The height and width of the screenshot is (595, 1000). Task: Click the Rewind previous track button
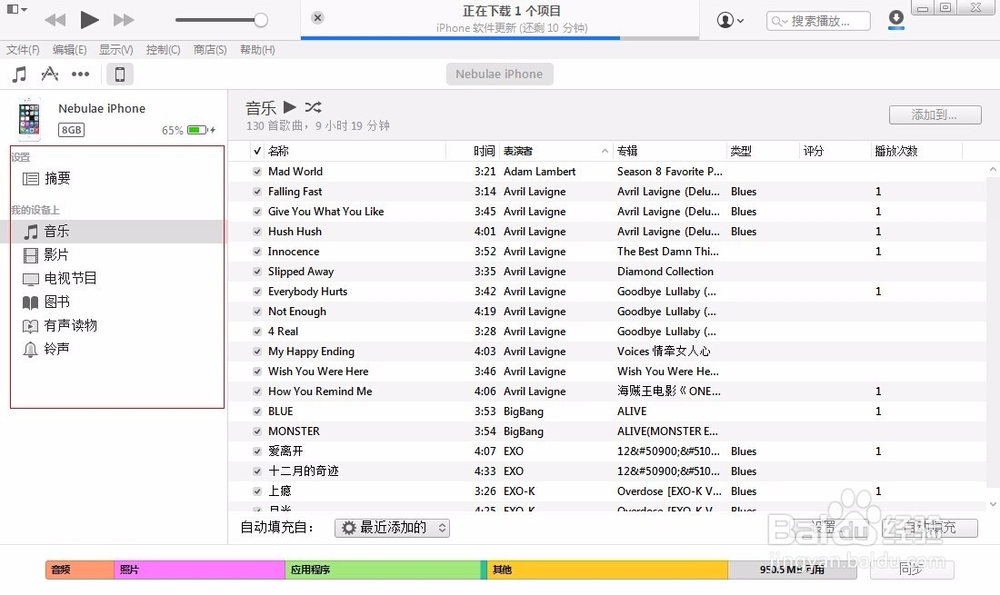[x=55, y=20]
